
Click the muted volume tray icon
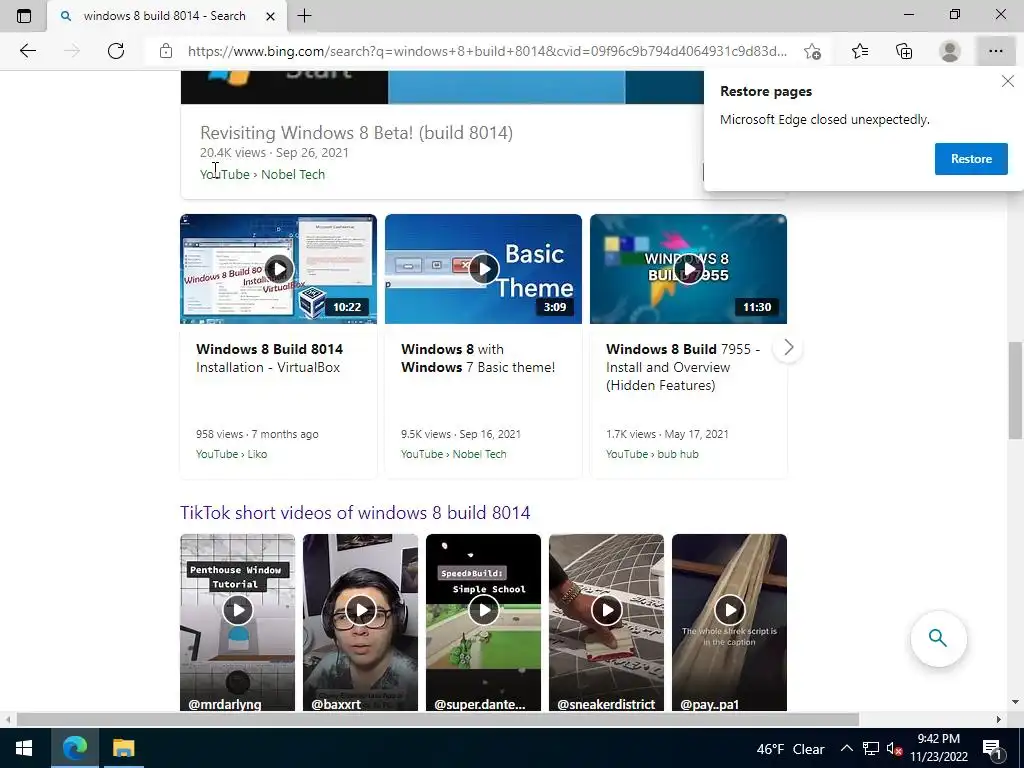click(x=894, y=749)
